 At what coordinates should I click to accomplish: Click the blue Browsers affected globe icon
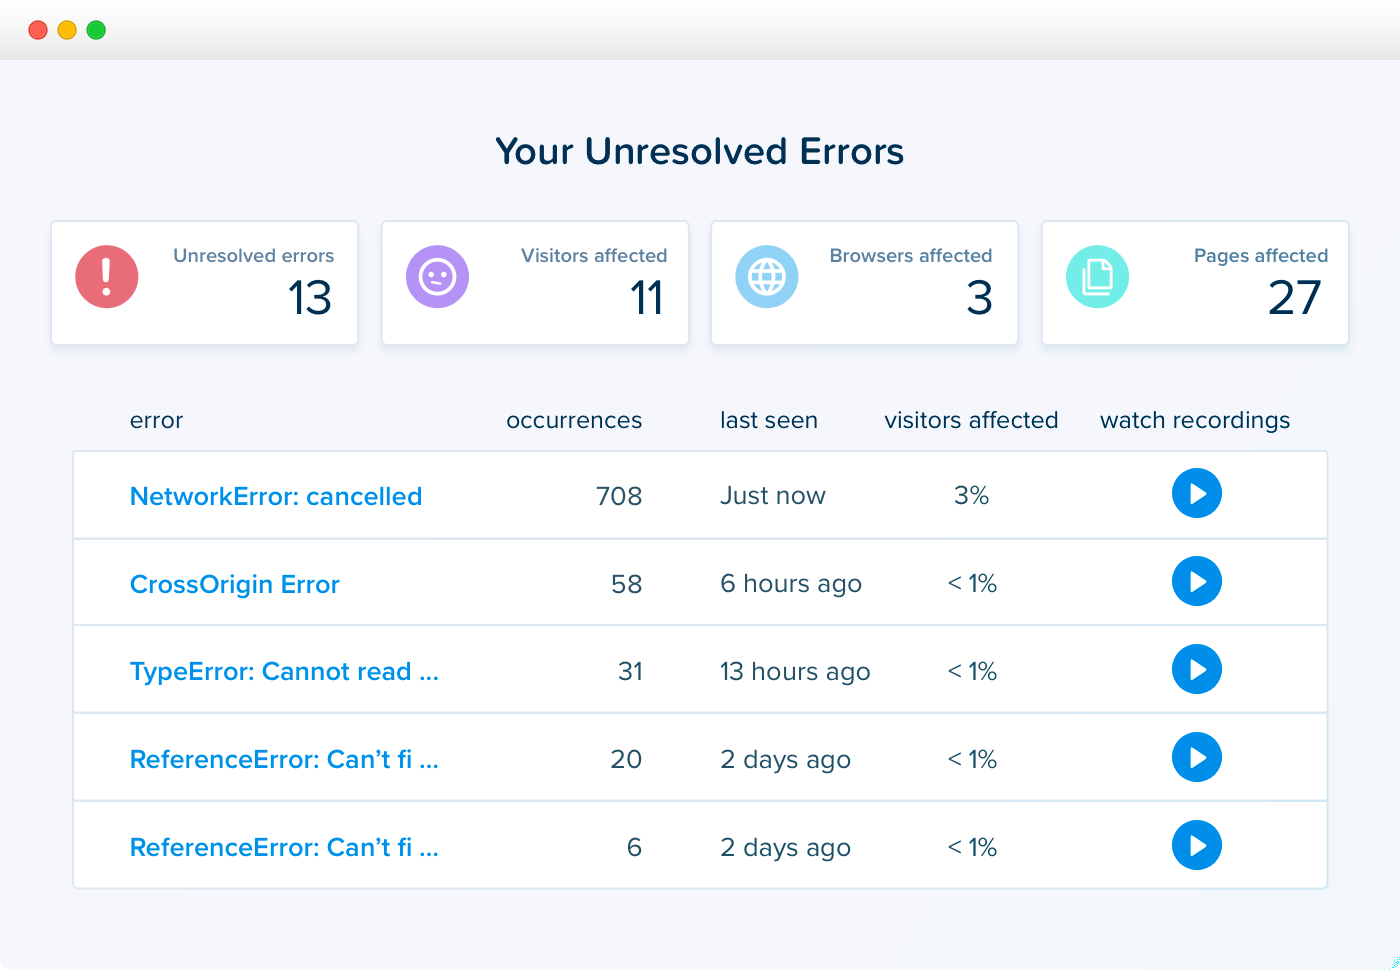point(767,277)
